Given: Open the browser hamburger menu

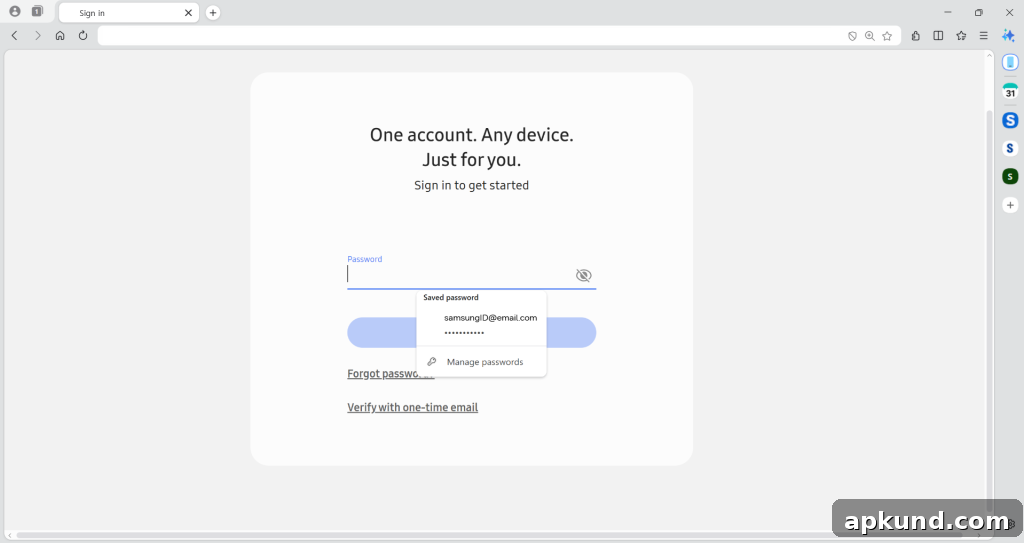Looking at the screenshot, I should point(984,36).
